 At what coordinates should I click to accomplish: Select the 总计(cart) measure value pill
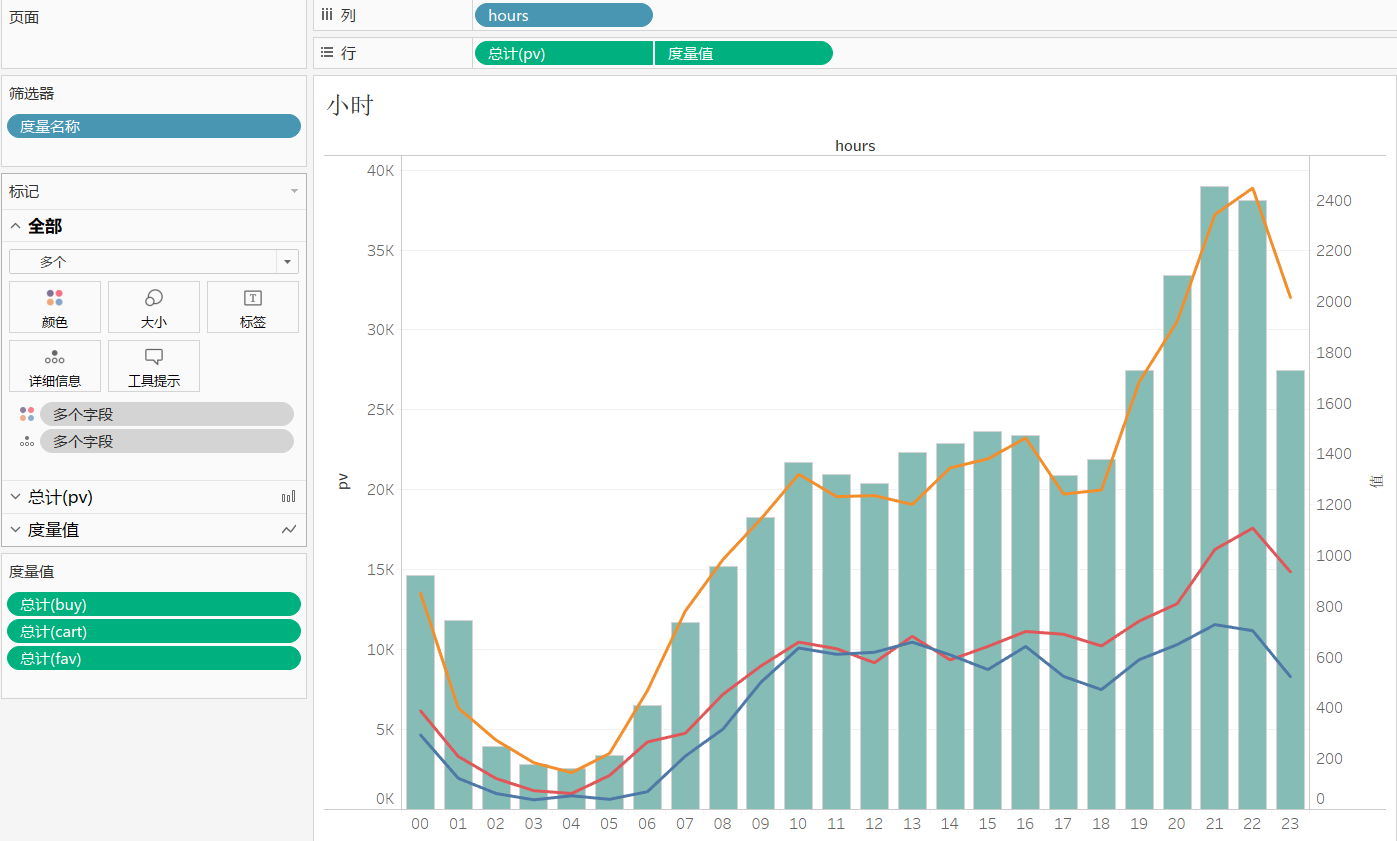tap(154, 631)
